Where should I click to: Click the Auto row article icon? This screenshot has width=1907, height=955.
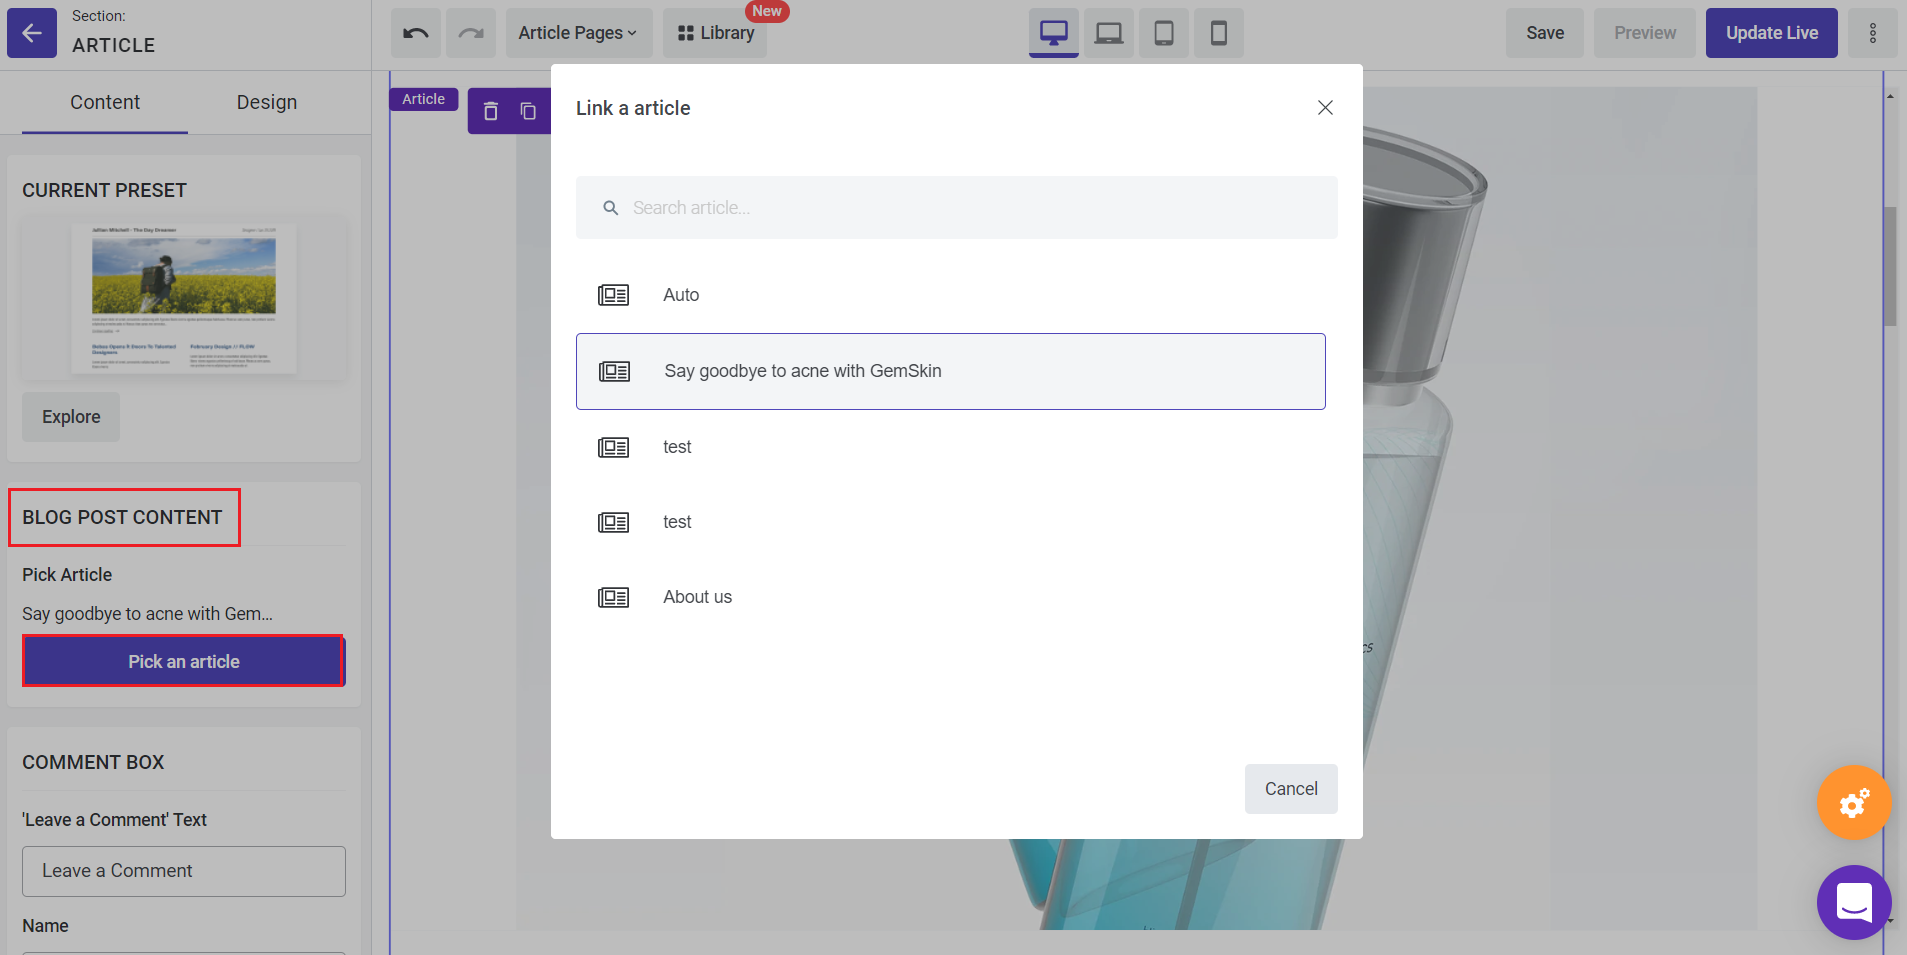(614, 295)
